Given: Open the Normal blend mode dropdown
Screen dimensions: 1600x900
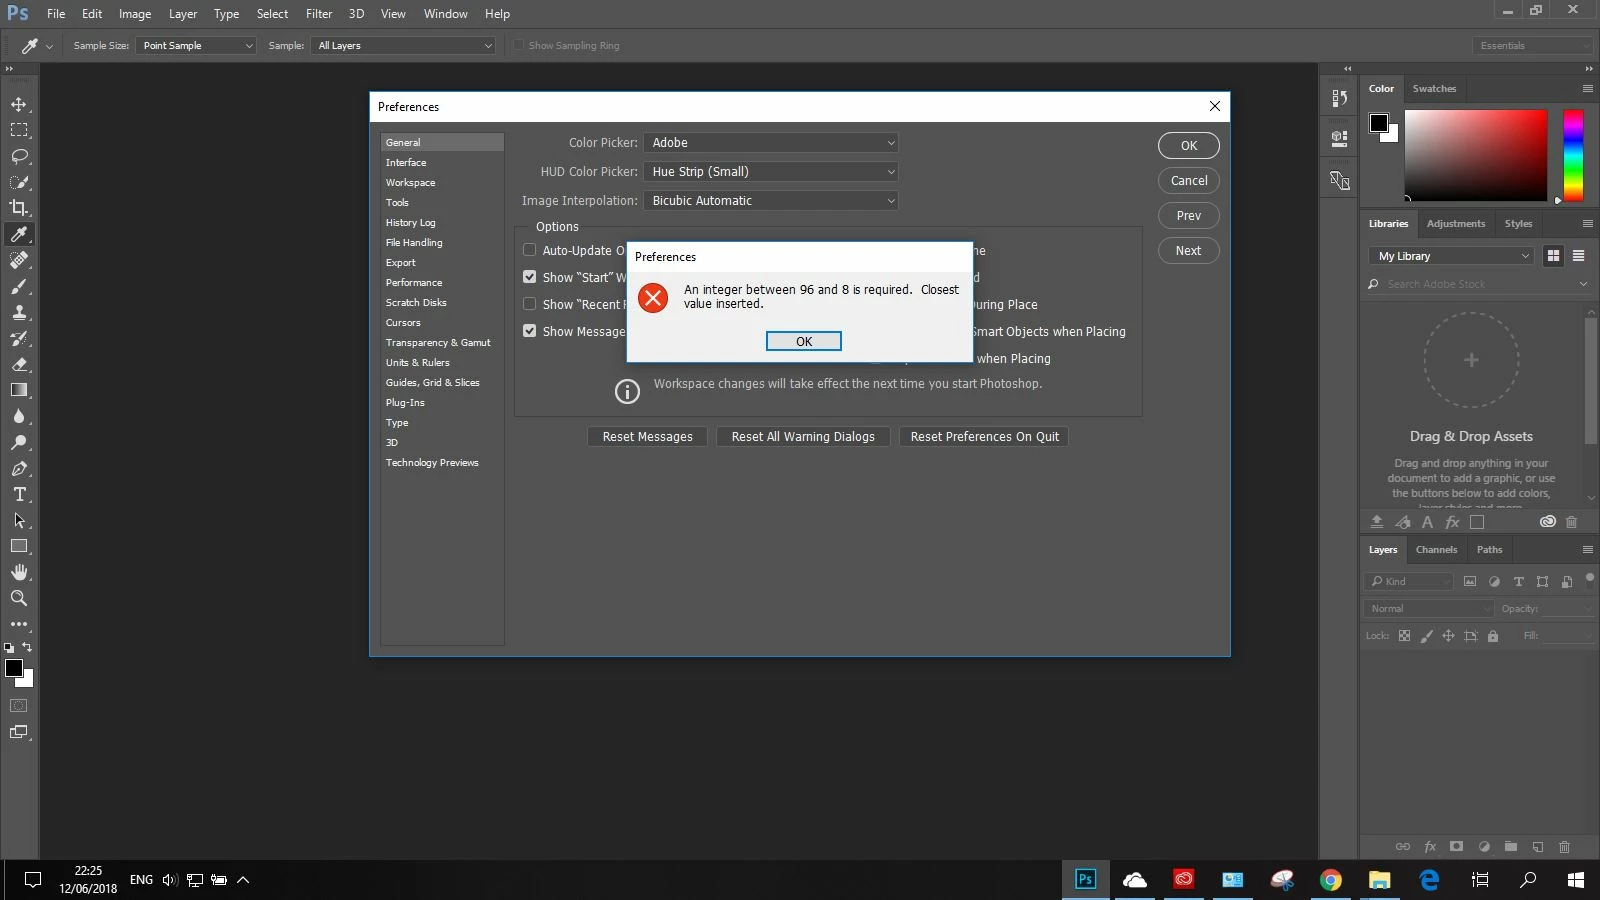Looking at the screenshot, I should (x=1428, y=608).
